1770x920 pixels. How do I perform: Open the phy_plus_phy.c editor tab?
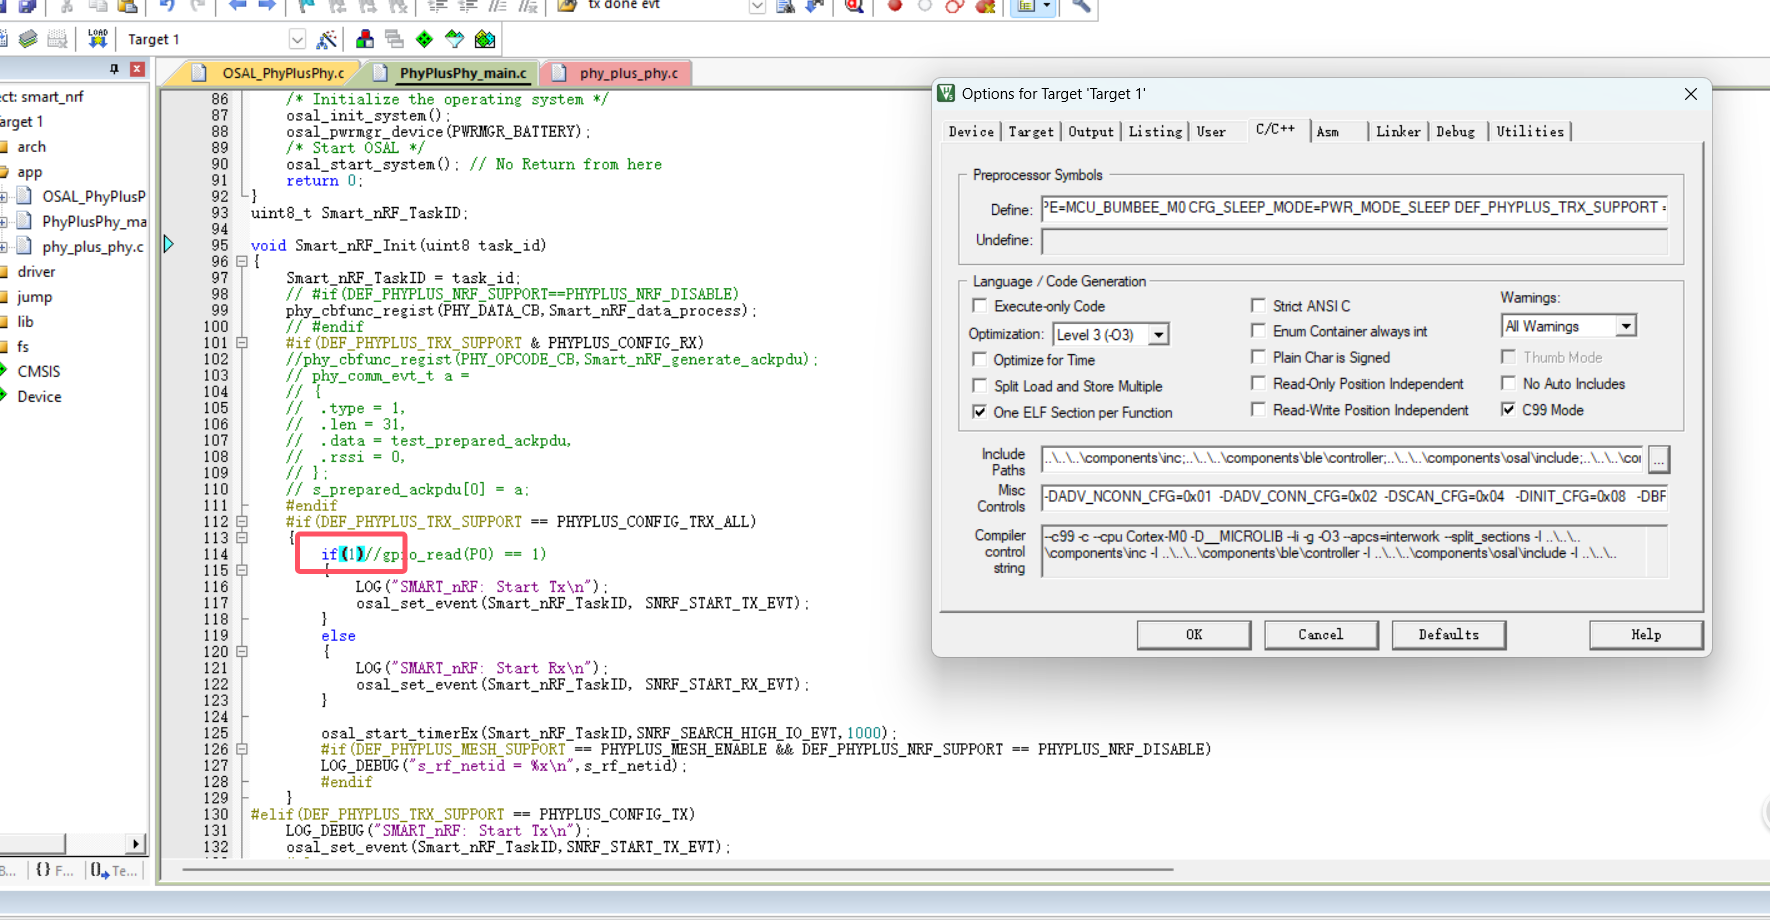[616, 73]
